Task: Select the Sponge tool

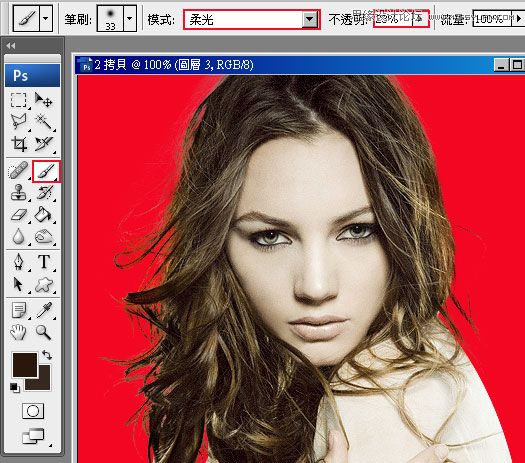Action: point(44,236)
